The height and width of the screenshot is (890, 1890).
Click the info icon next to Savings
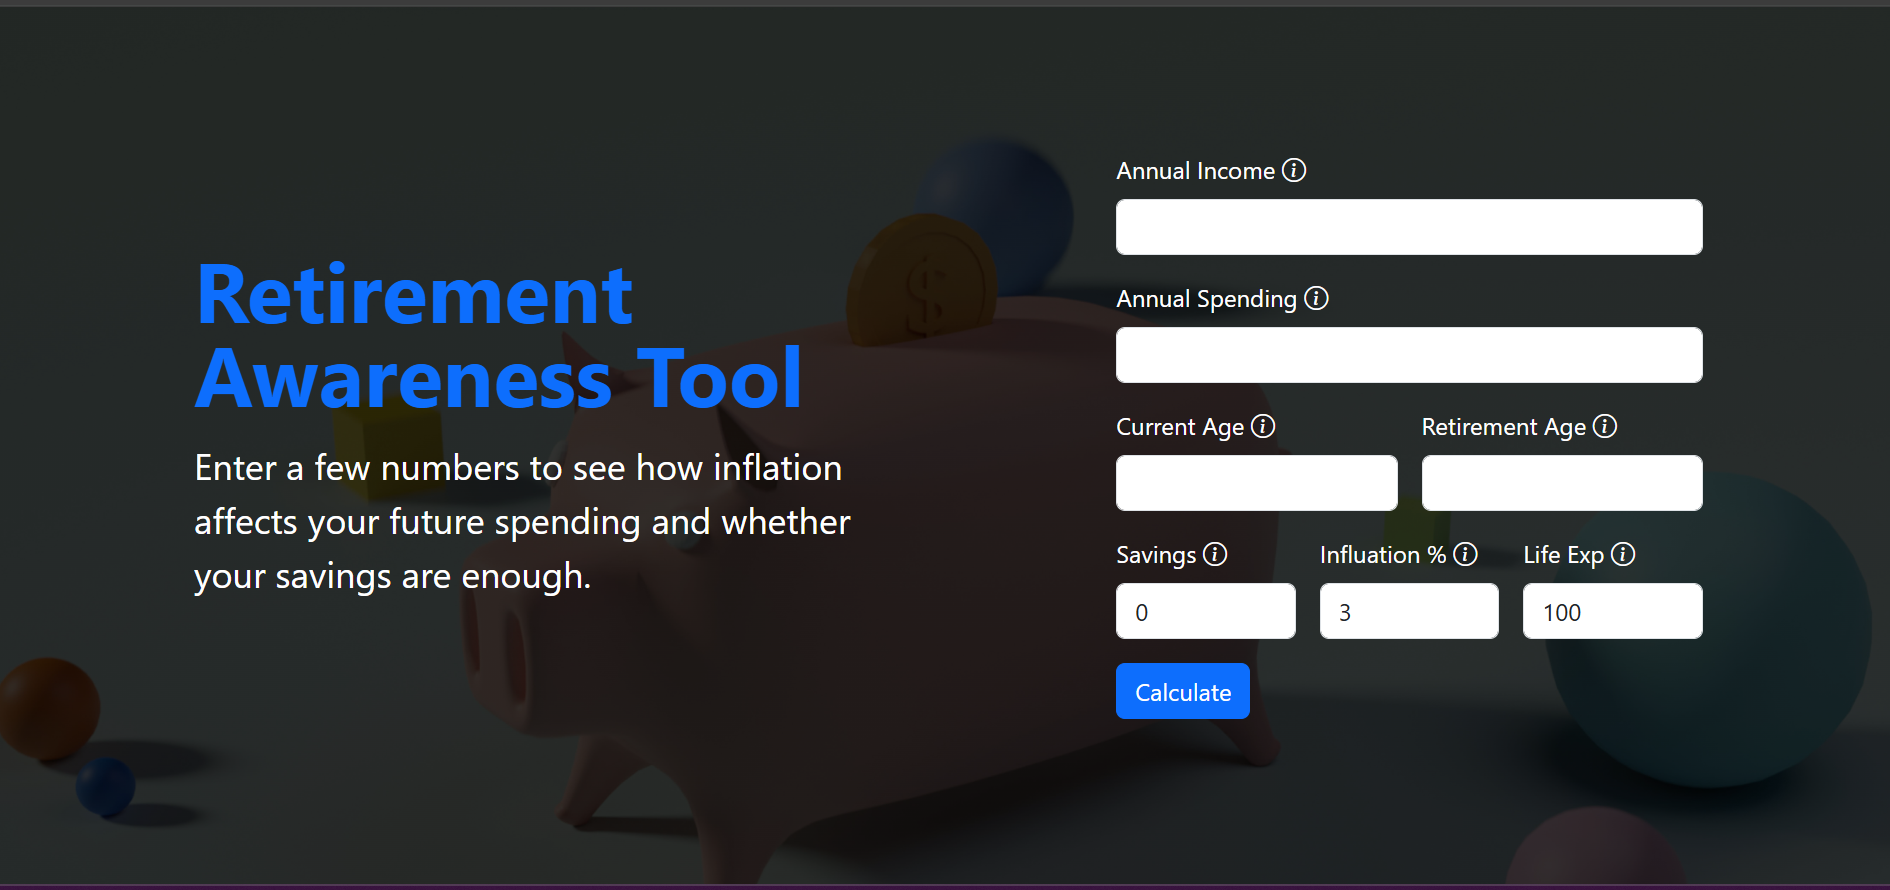(x=1215, y=554)
